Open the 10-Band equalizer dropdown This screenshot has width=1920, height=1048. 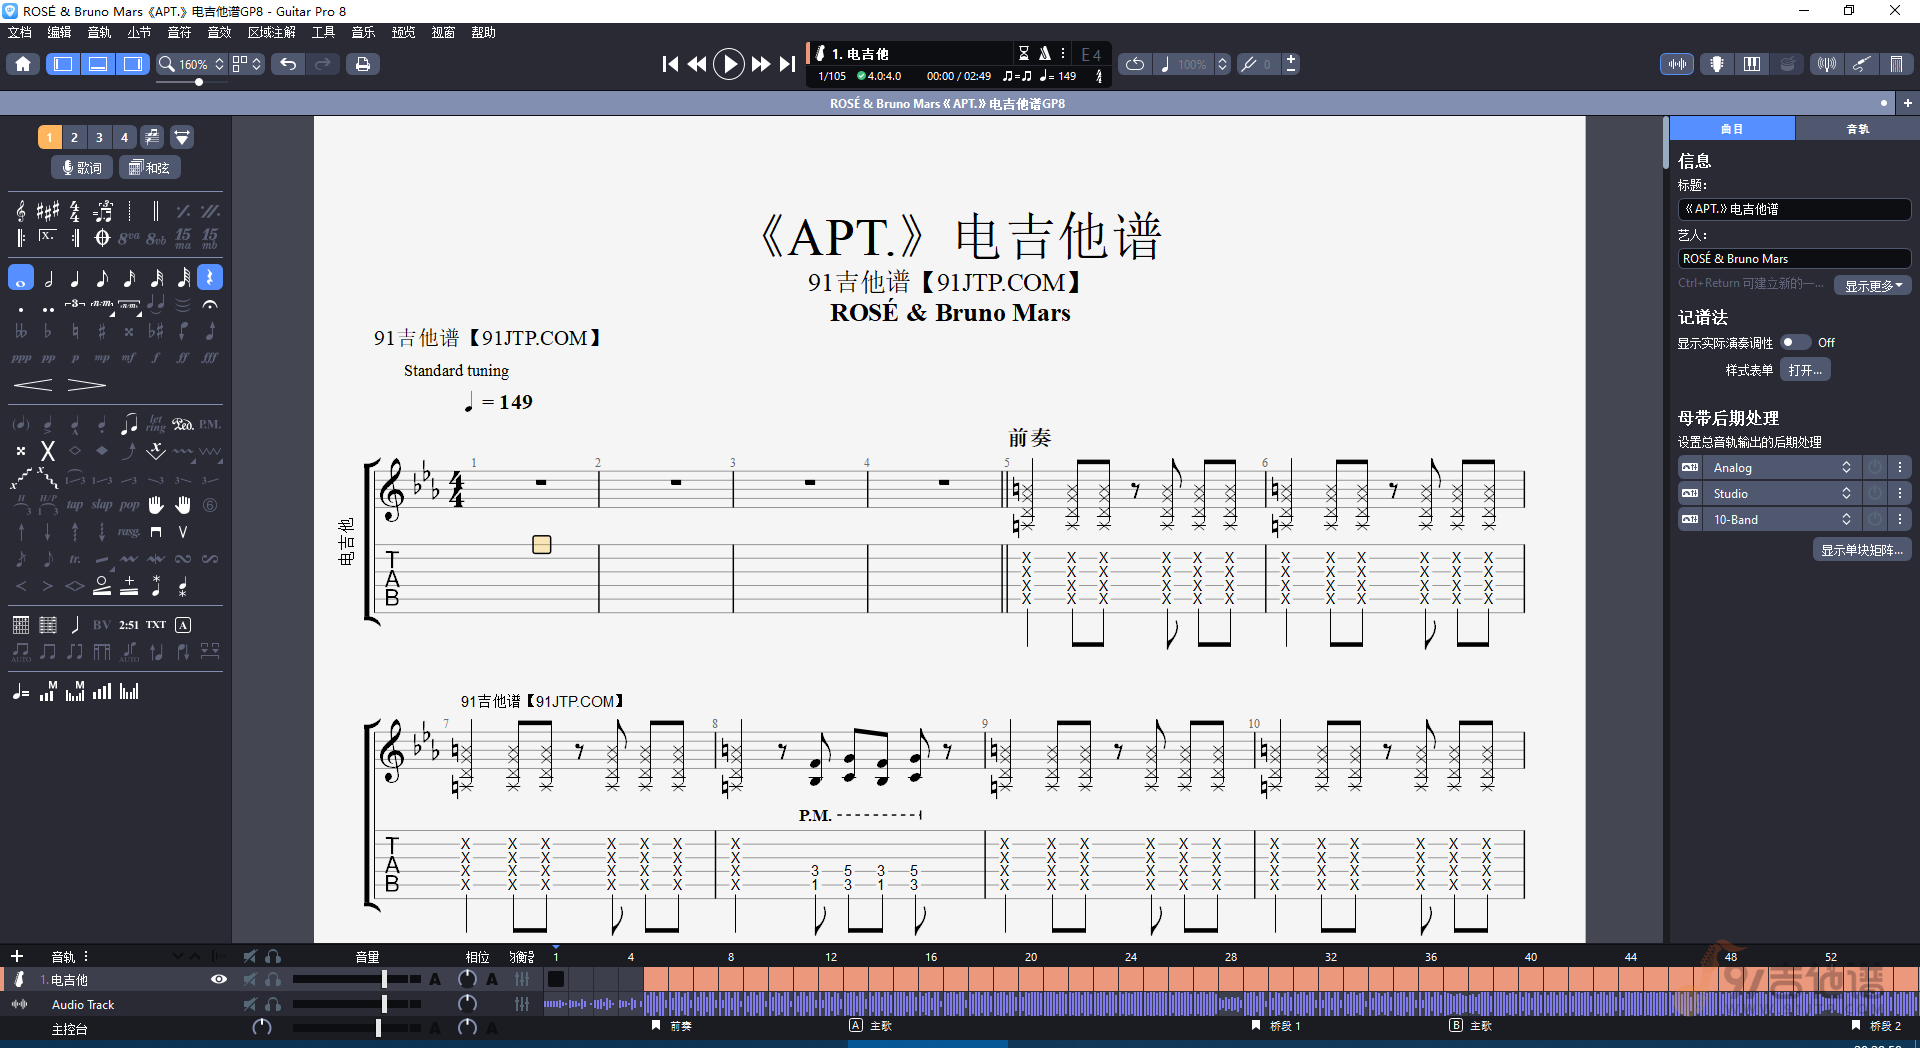(1781, 519)
